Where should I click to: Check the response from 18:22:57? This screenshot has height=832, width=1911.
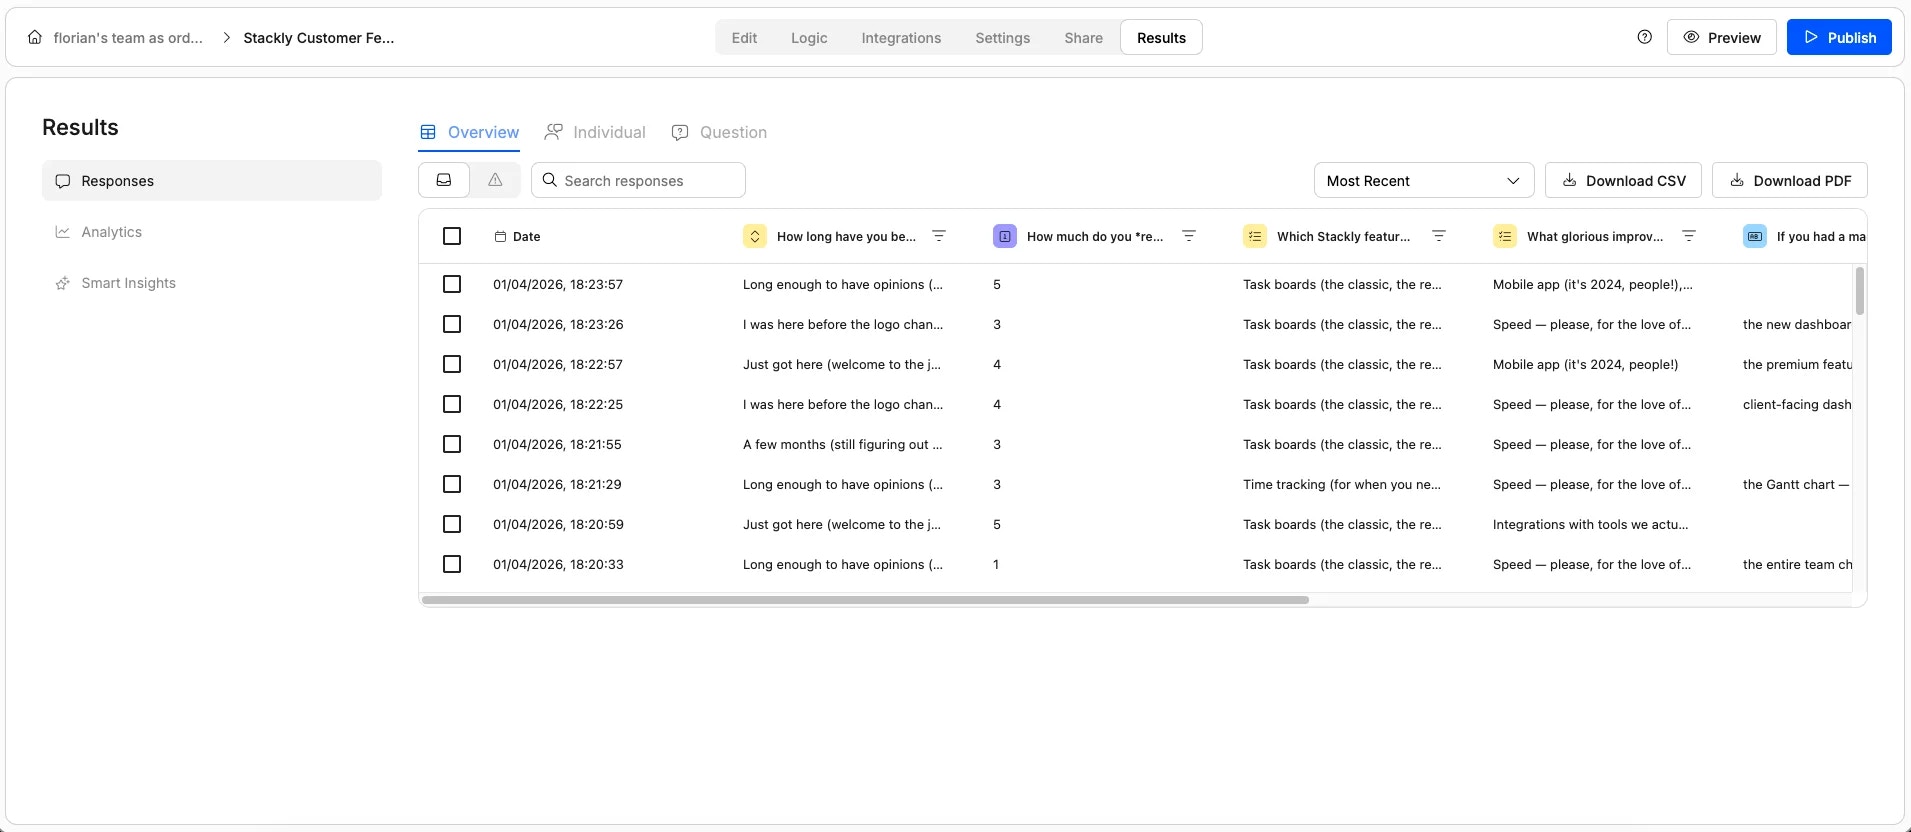coord(452,364)
